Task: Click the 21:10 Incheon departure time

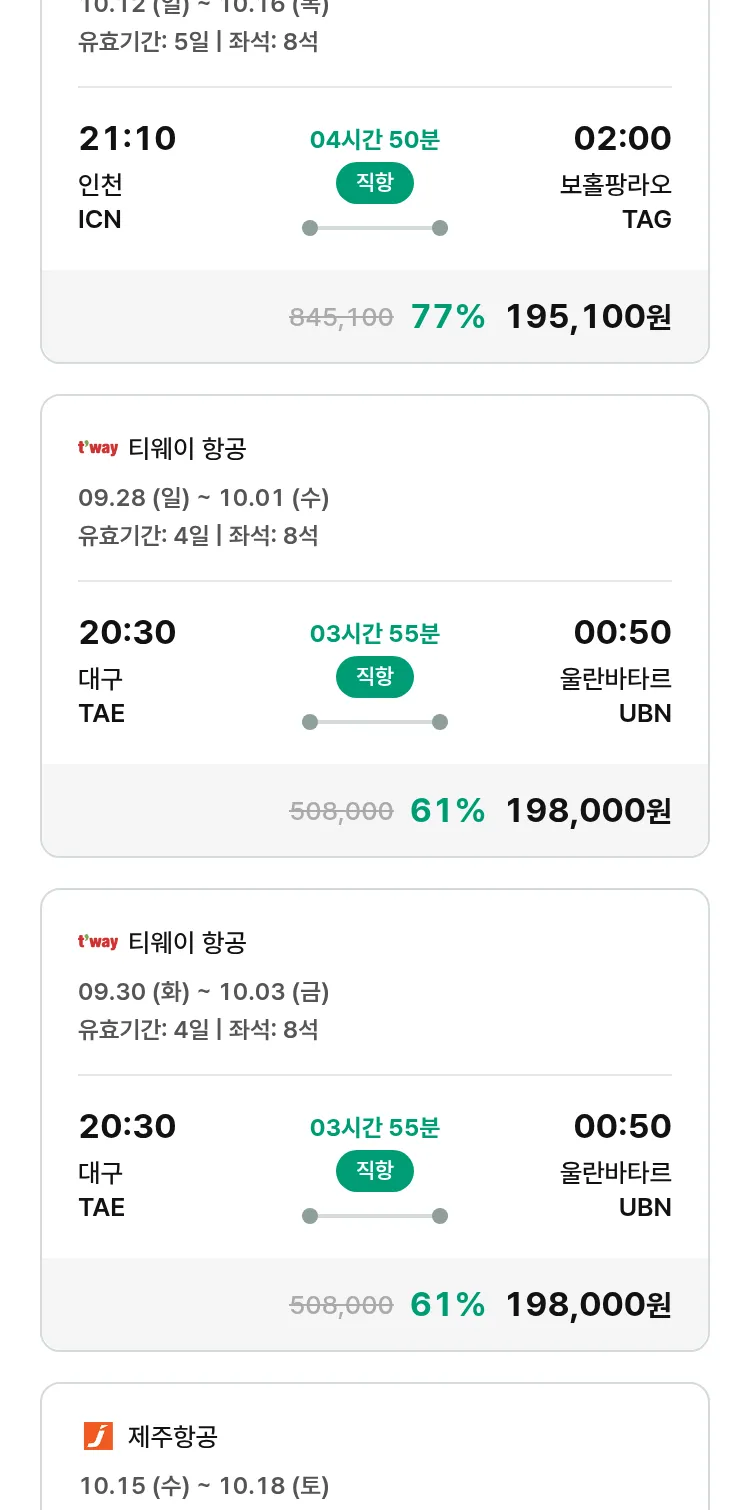Action: (x=127, y=139)
